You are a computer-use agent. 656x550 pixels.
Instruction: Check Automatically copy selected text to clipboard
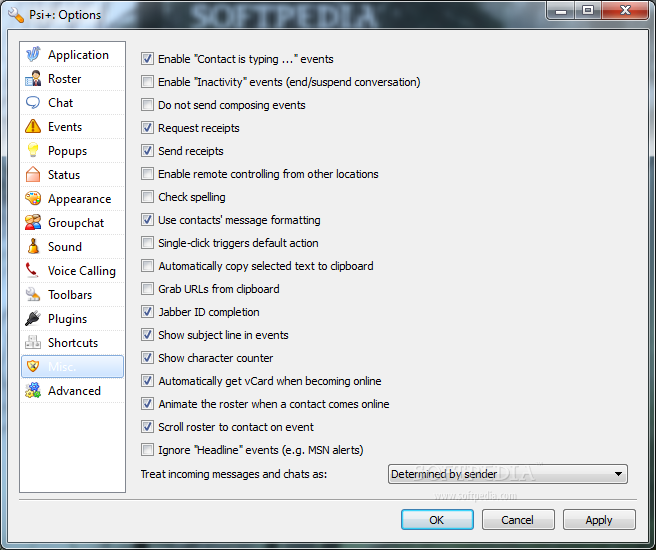pyautogui.click(x=147, y=266)
